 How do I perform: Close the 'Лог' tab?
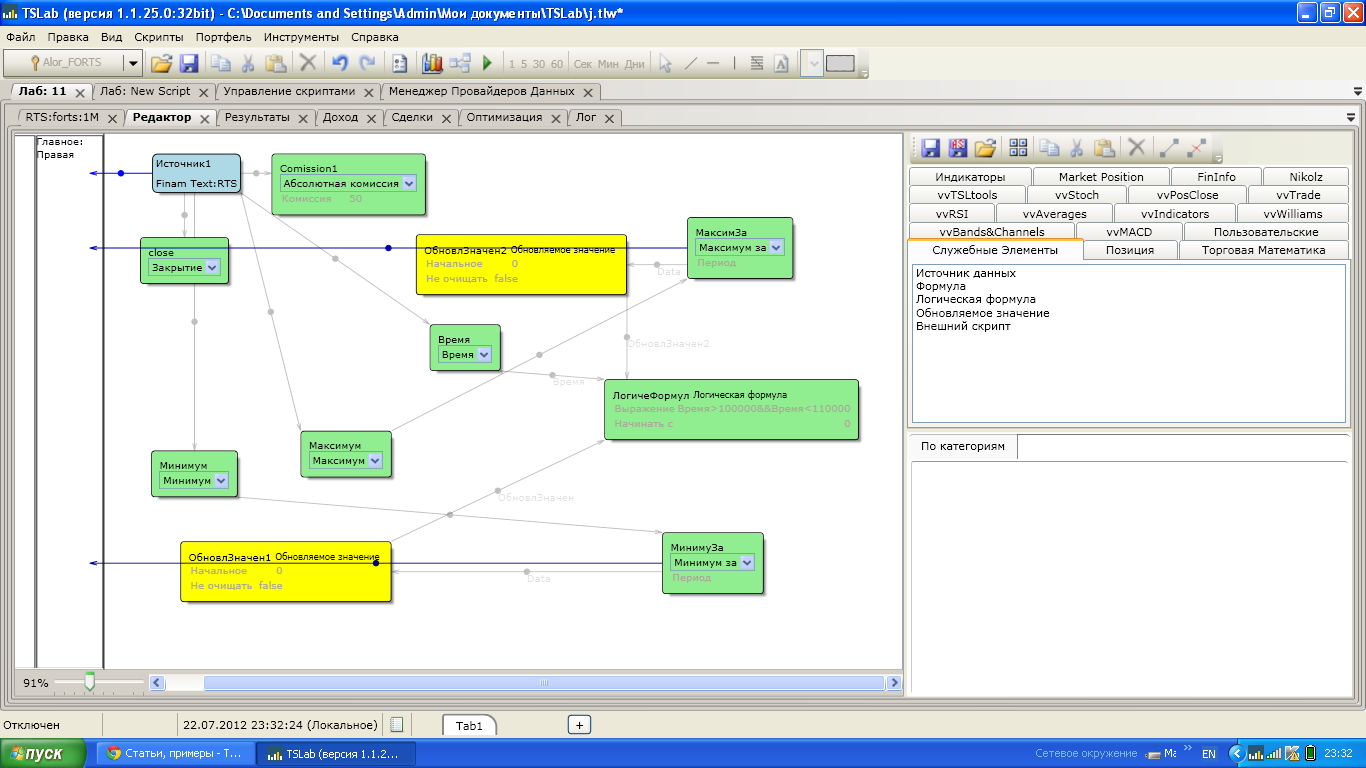[x=608, y=118]
